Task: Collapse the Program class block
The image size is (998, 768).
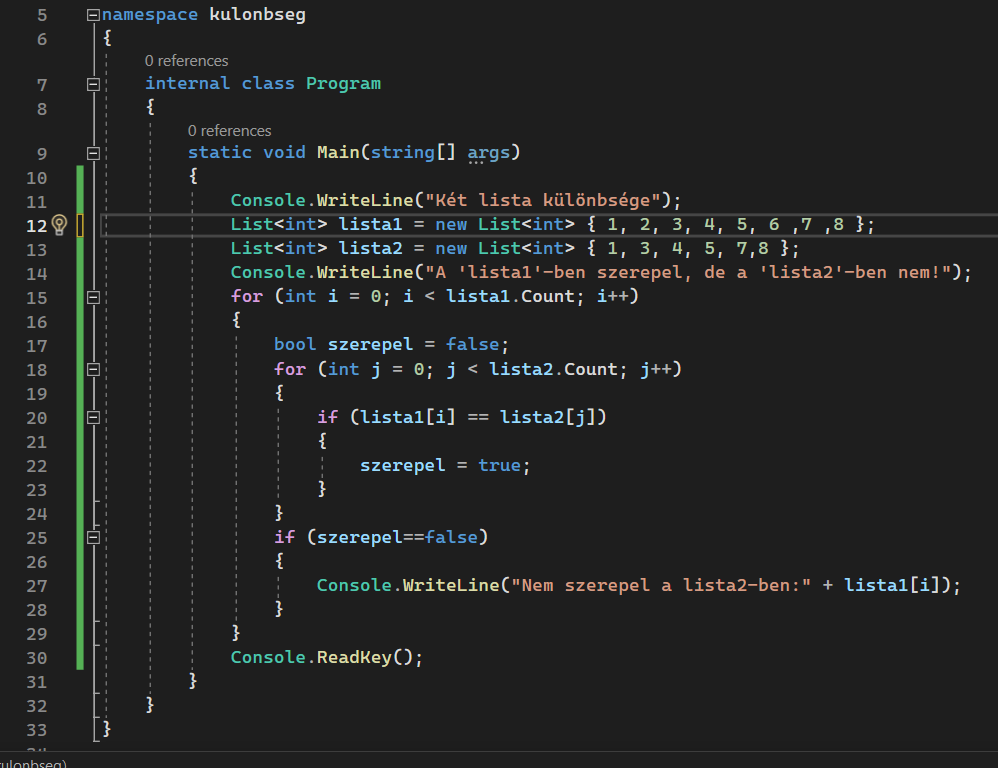Action: [94, 84]
